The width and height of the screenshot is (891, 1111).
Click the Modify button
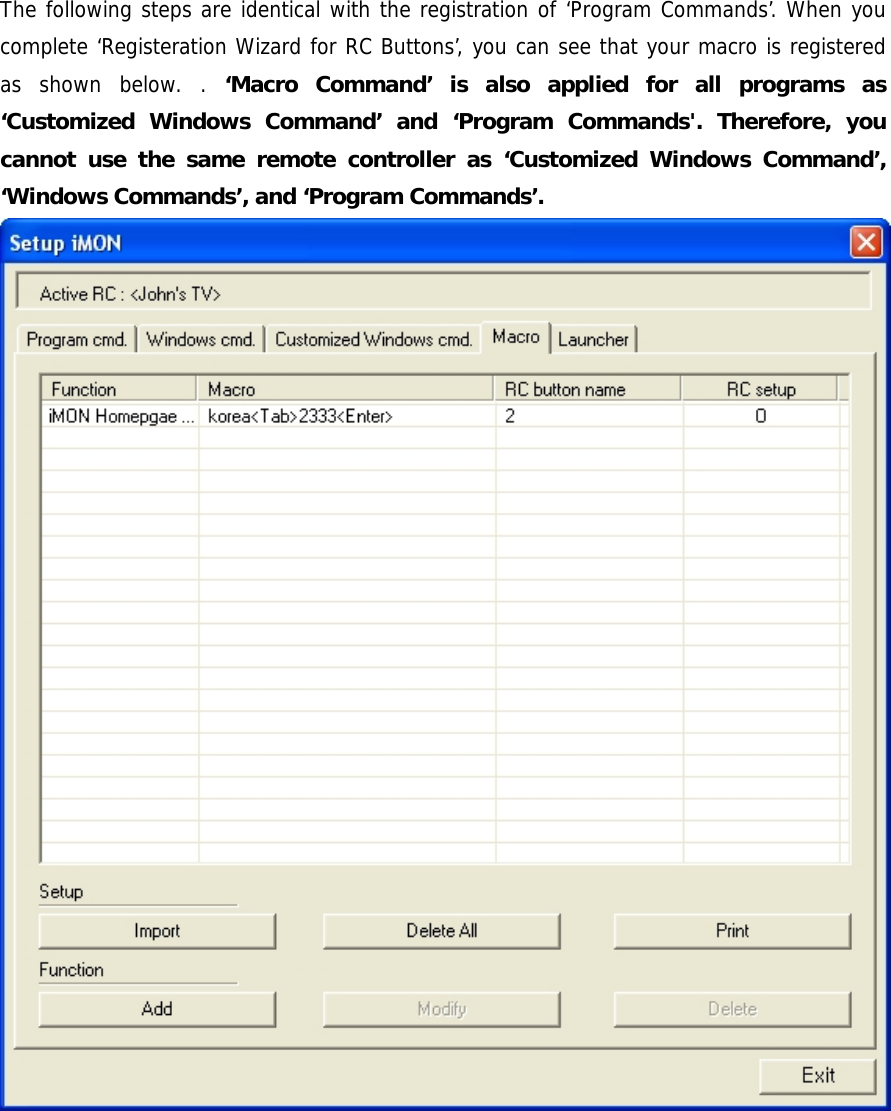point(441,1008)
